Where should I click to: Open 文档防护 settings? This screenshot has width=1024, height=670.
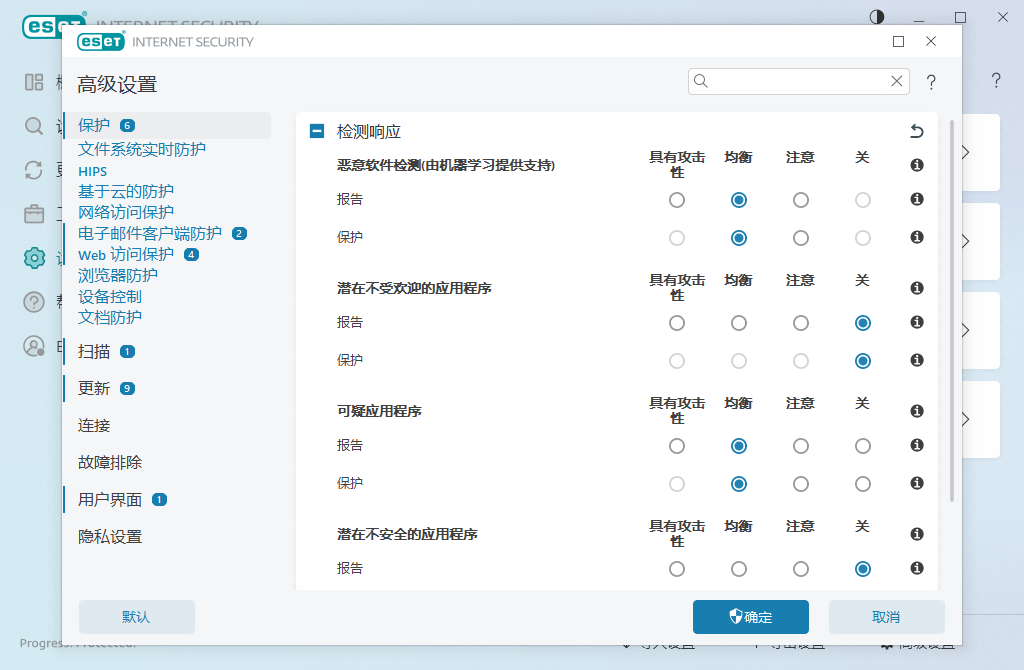point(110,317)
